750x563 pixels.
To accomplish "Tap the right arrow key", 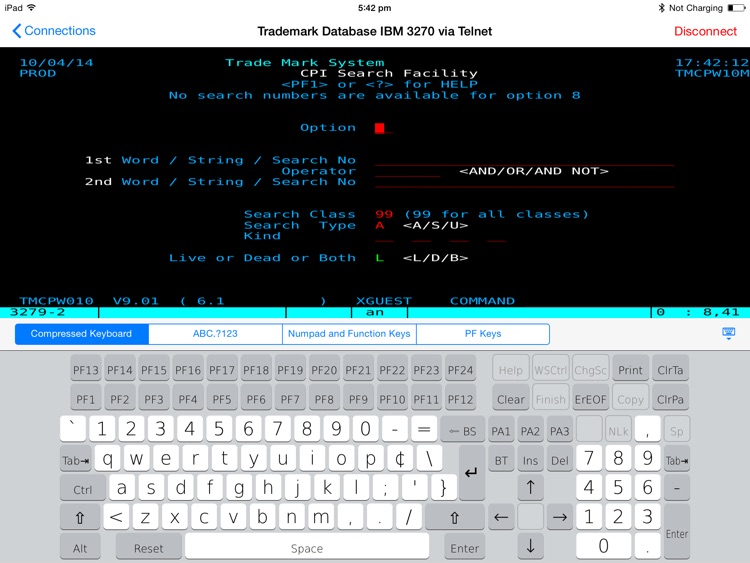I will (560, 517).
